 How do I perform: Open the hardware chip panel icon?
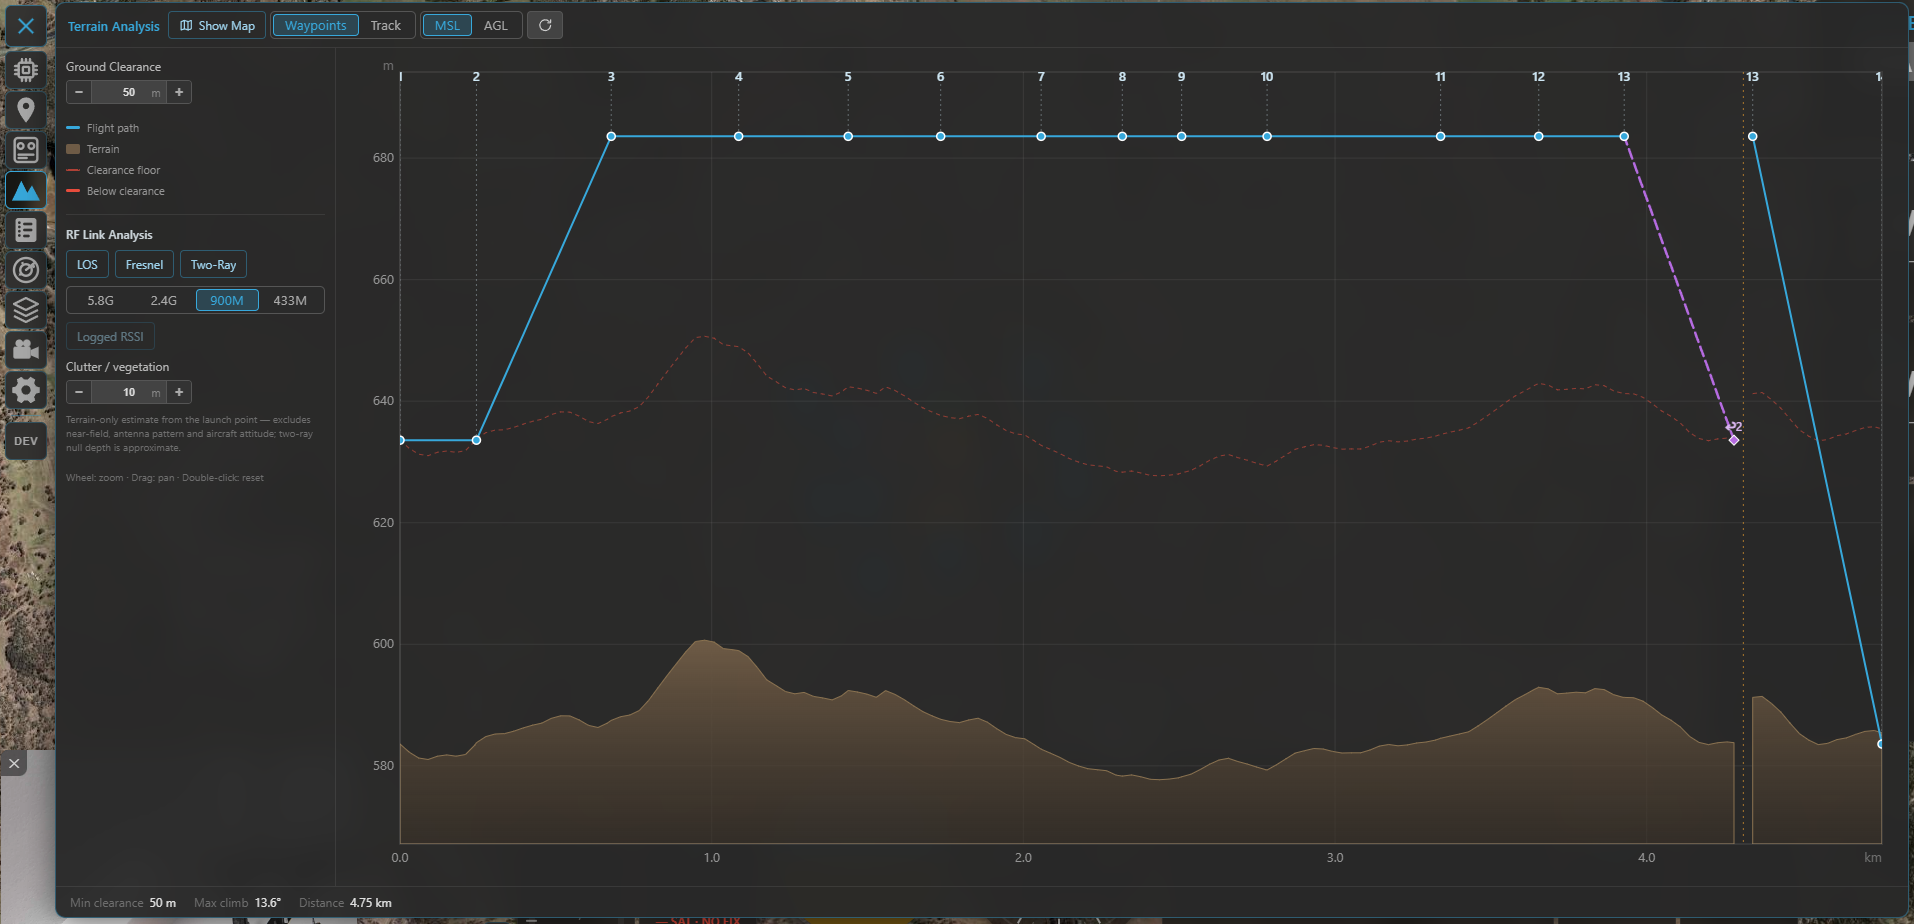click(x=26, y=70)
